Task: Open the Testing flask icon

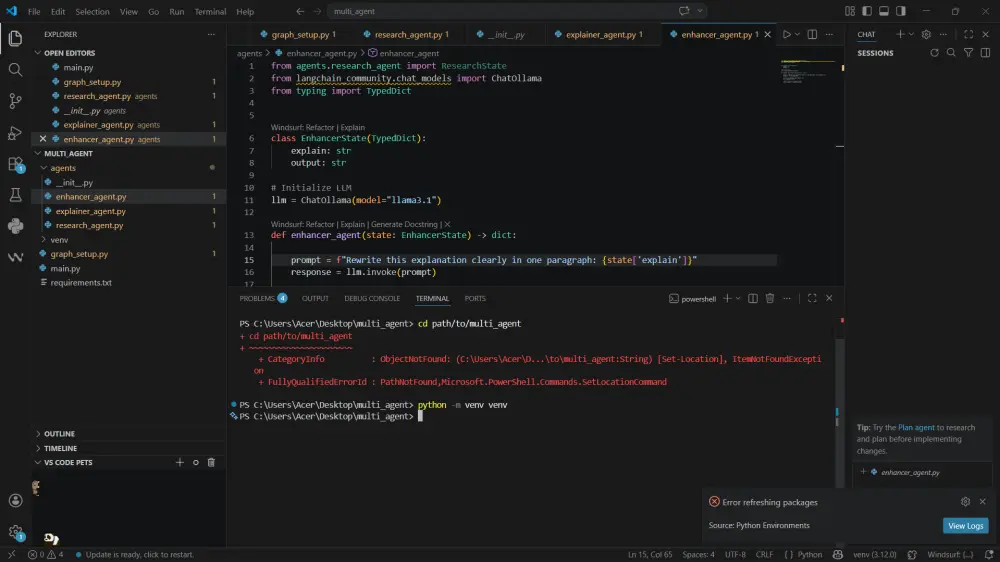Action: click(x=15, y=195)
